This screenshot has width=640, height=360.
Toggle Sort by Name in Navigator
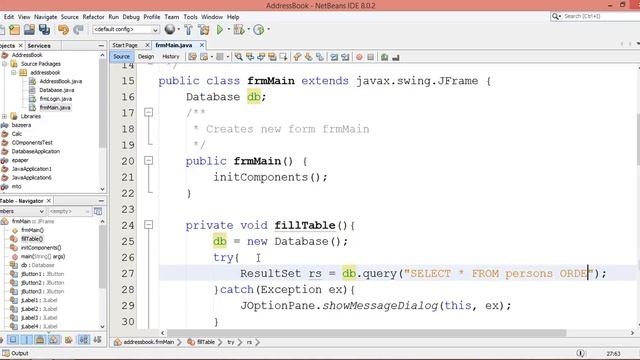pyautogui.click(x=84, y=340)
